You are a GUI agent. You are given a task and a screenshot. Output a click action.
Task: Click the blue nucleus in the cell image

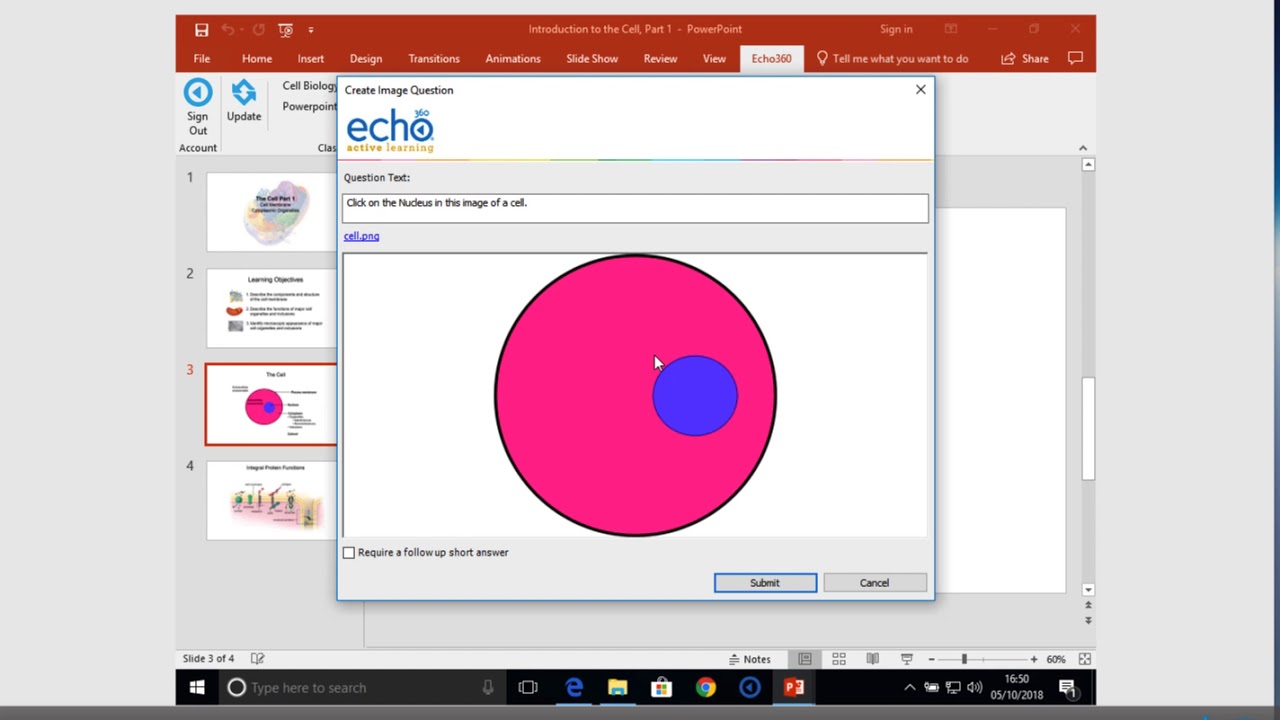tap(695, 396)
